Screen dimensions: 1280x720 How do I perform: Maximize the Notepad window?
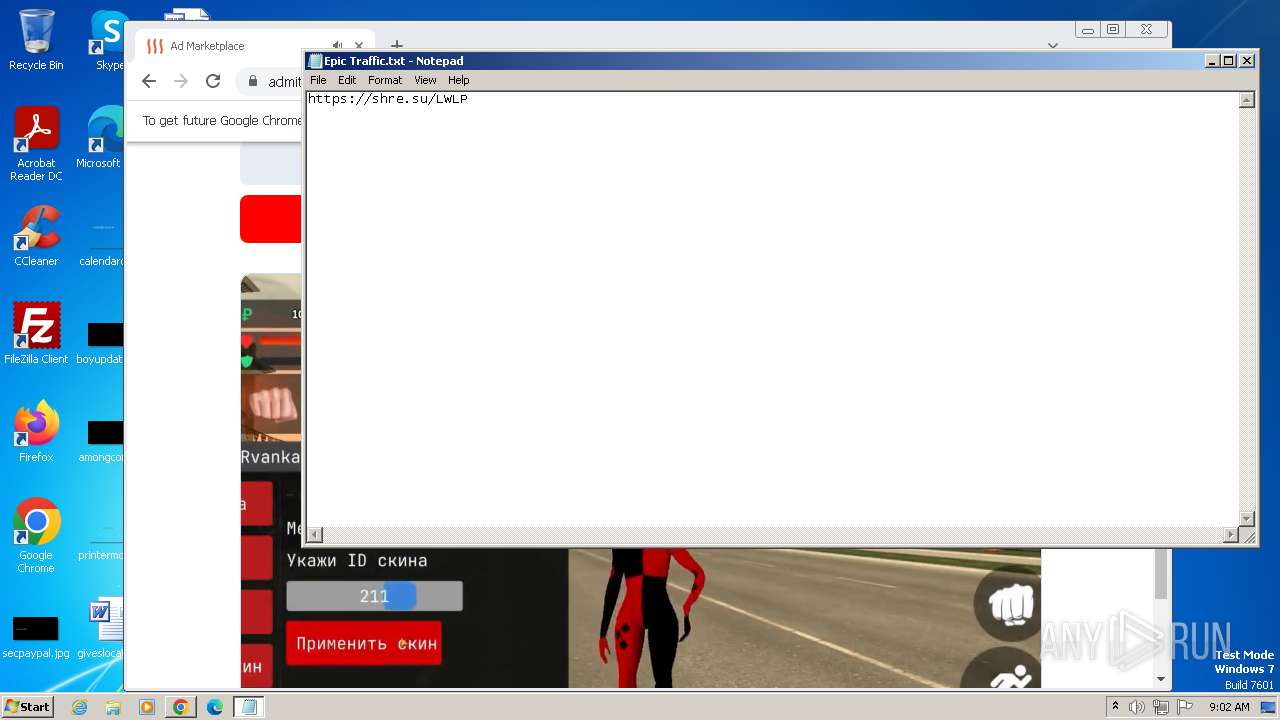[1229, 61]
